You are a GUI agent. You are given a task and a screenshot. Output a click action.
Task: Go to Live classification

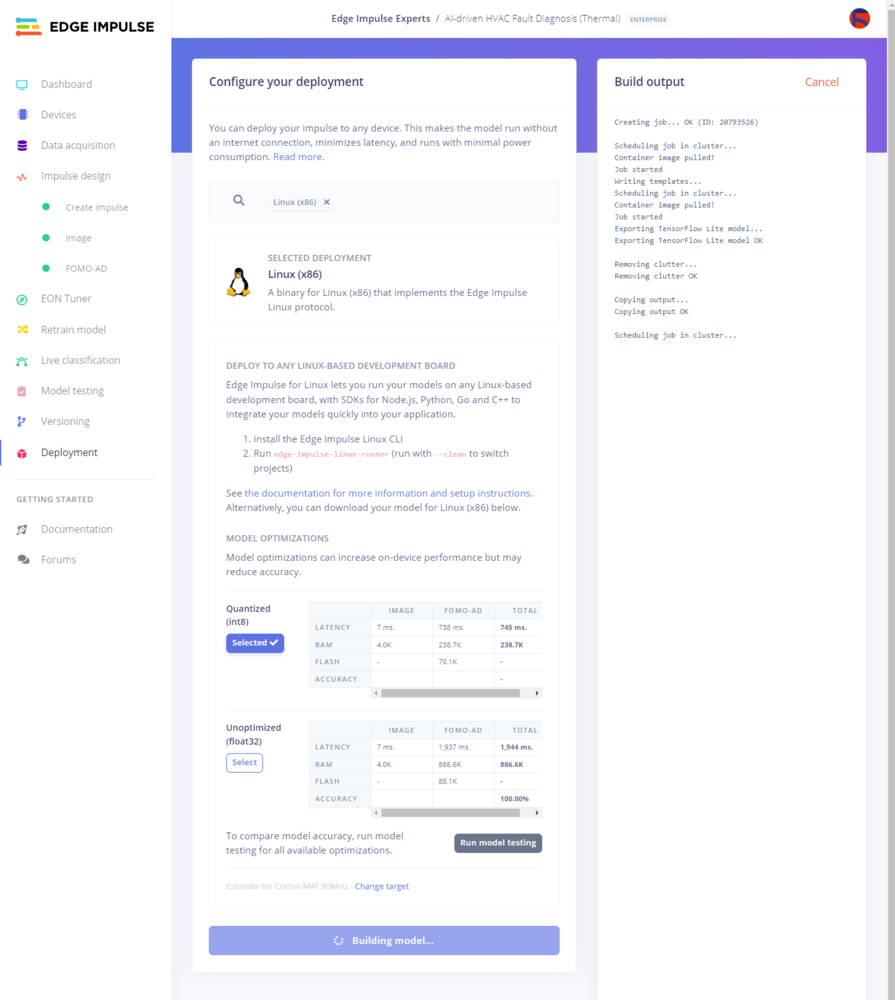(80, 360)
